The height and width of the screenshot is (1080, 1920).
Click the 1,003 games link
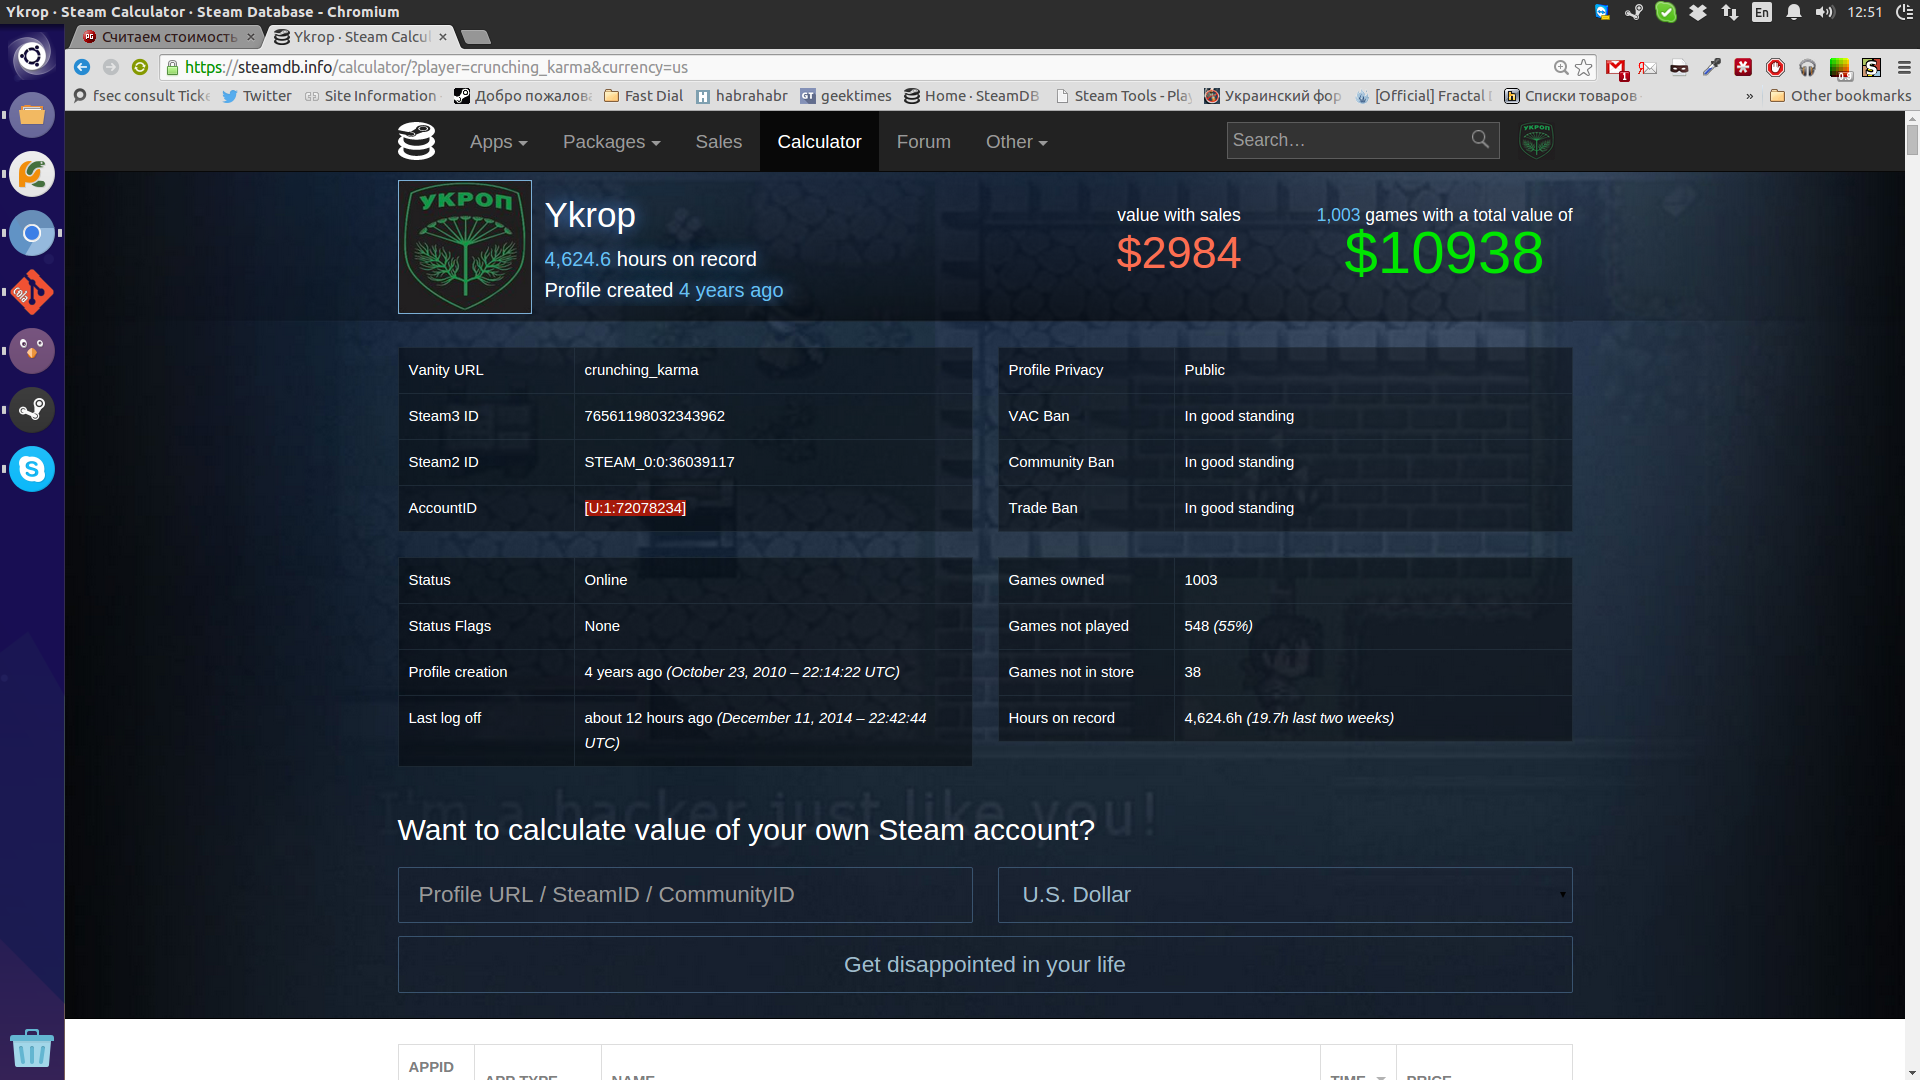(x=1338, y=215)
